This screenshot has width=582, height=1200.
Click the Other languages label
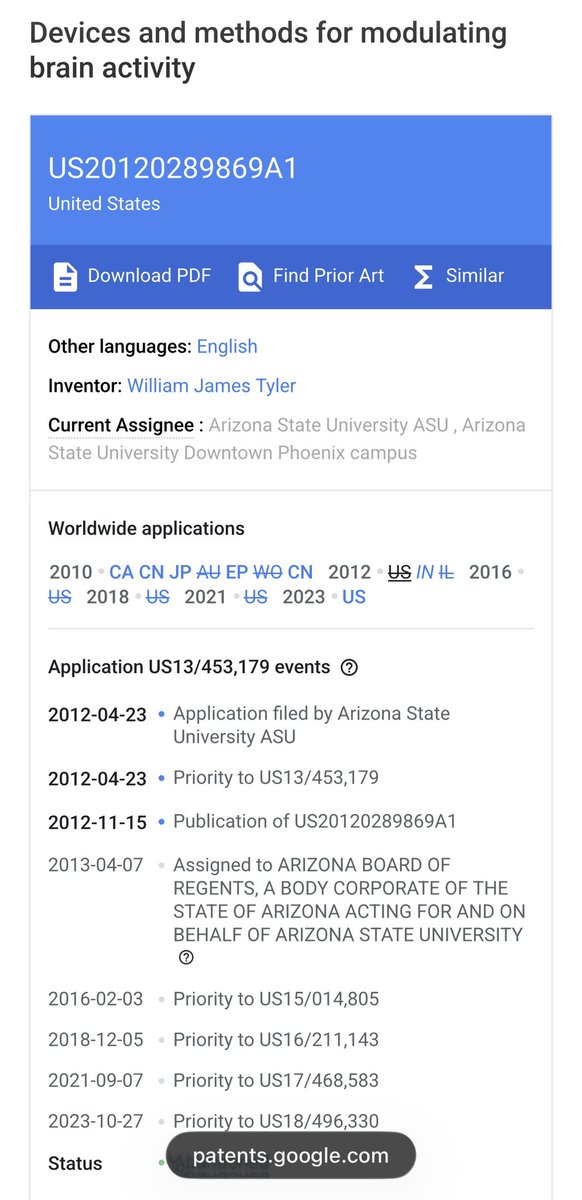(120, 347)
